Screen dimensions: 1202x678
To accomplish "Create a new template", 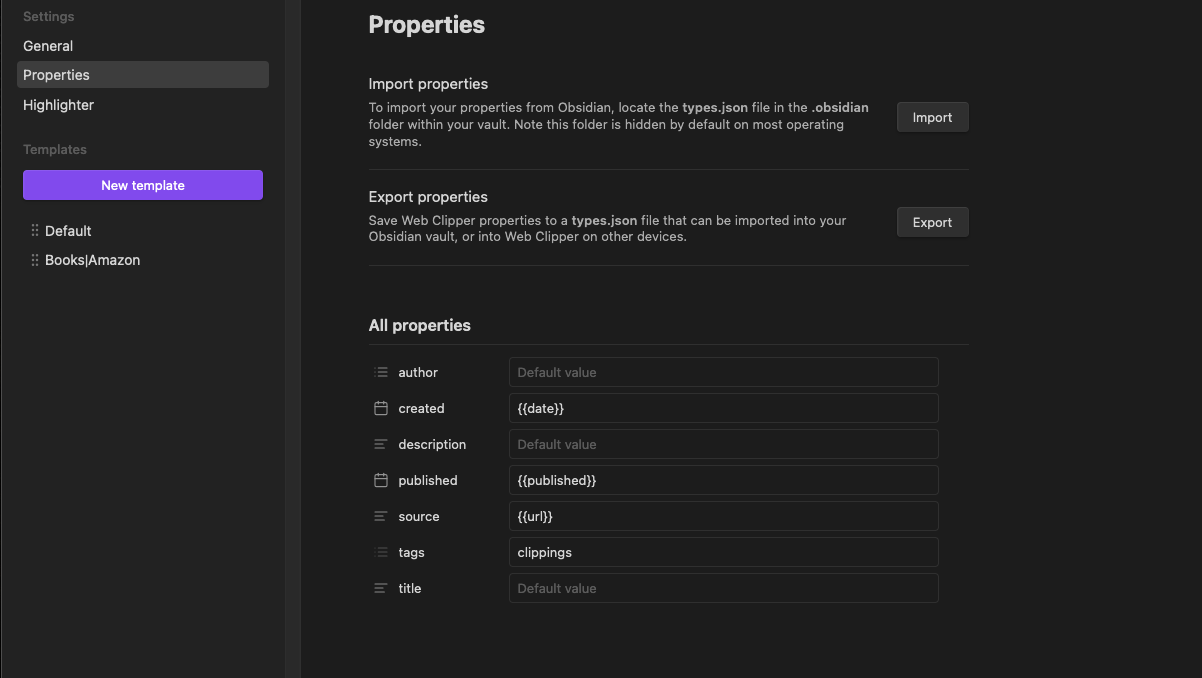I will click(x=143, y=185).
